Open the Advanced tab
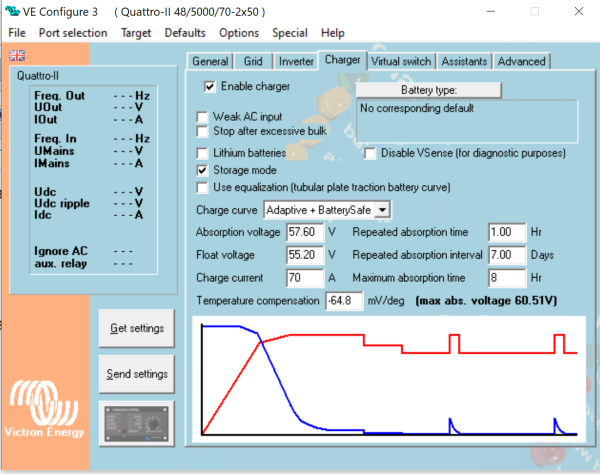Viewport: 600px width, 474px height. [x=522, y=61]
